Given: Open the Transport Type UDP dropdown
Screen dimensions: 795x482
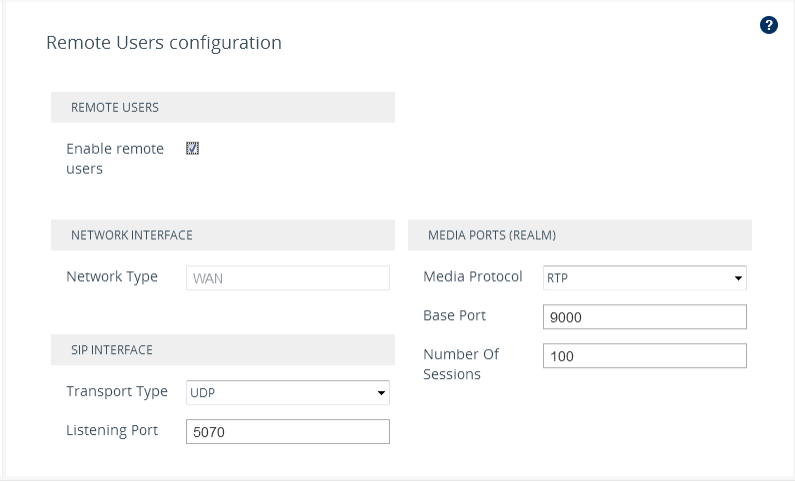Looking at the screenshot, I should (288, 393).
